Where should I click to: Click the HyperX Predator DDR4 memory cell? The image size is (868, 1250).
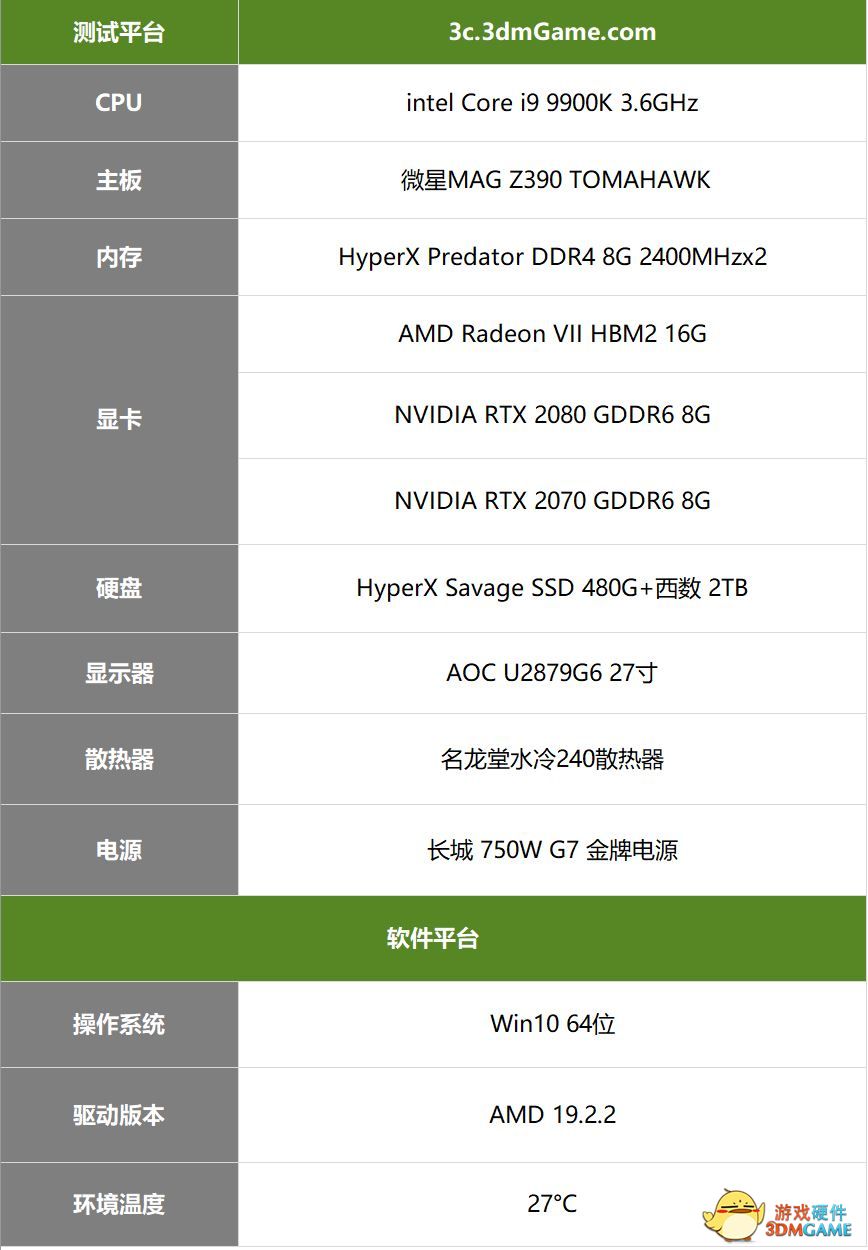(553, 257)
